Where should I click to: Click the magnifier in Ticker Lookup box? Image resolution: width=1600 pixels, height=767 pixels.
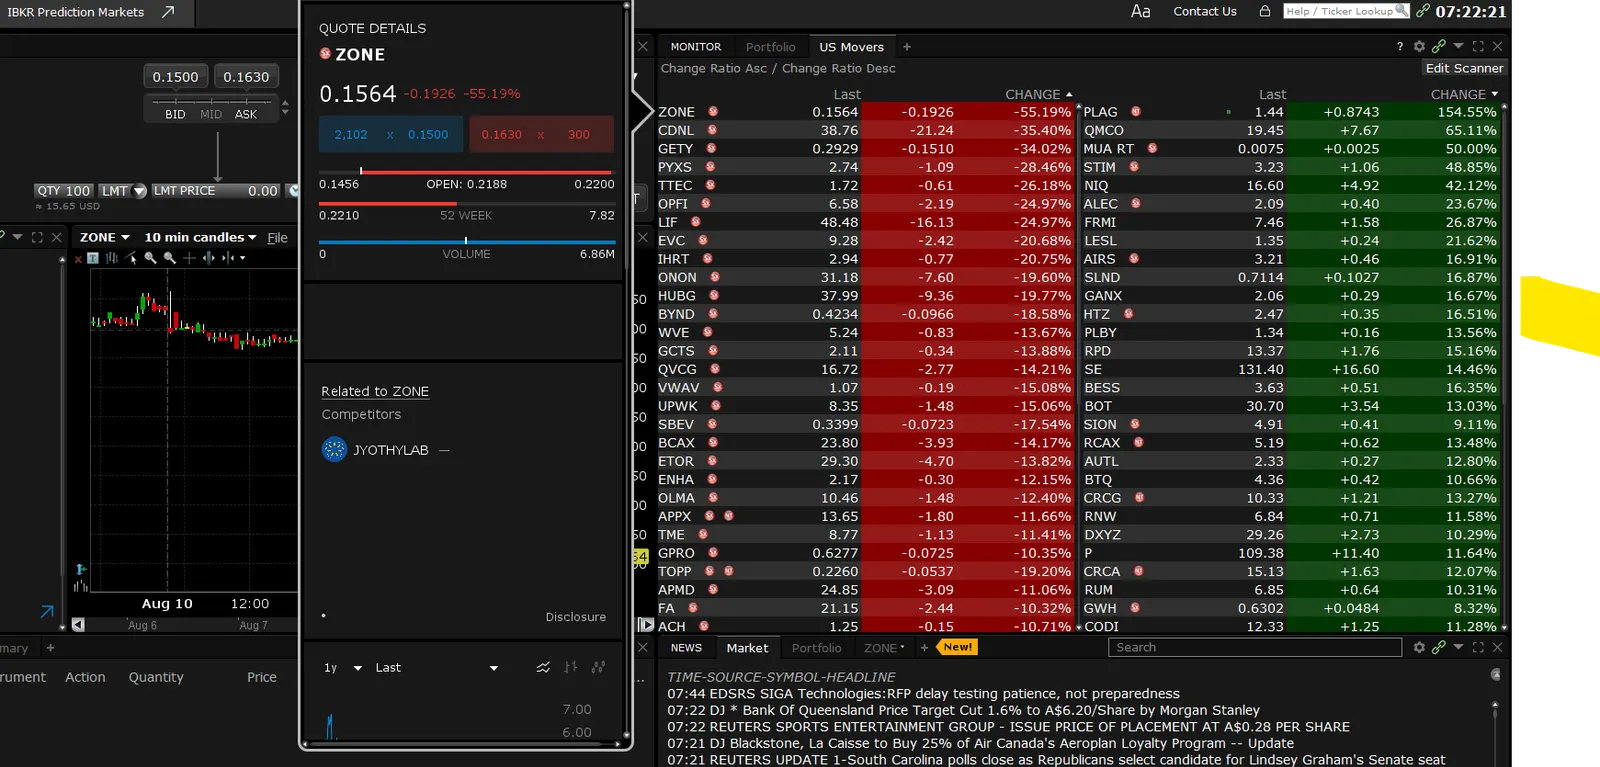tap(1402, 11)
